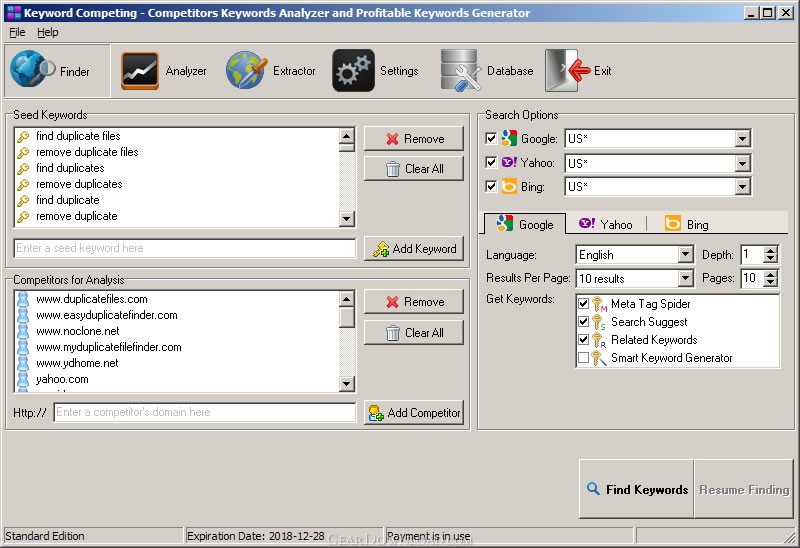
Task: Select the Finder magnifier icon
Action: (33, 71)
